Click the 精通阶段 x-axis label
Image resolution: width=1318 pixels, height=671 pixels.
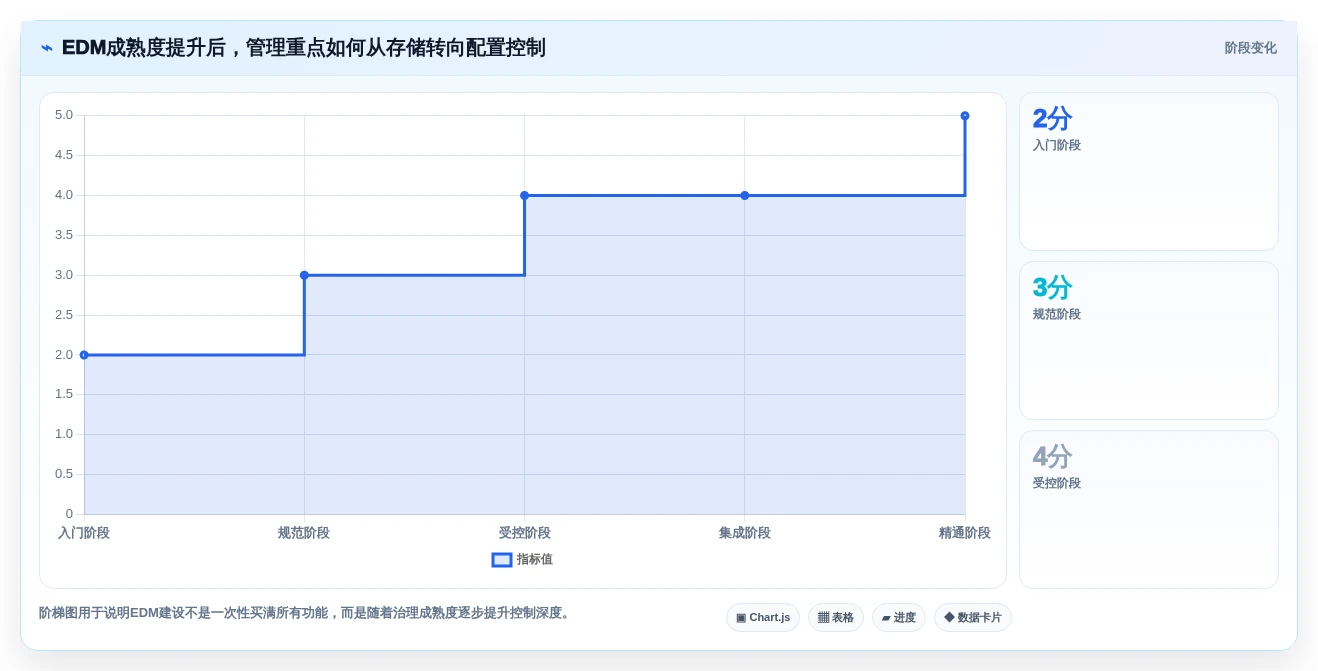[964, 533]
